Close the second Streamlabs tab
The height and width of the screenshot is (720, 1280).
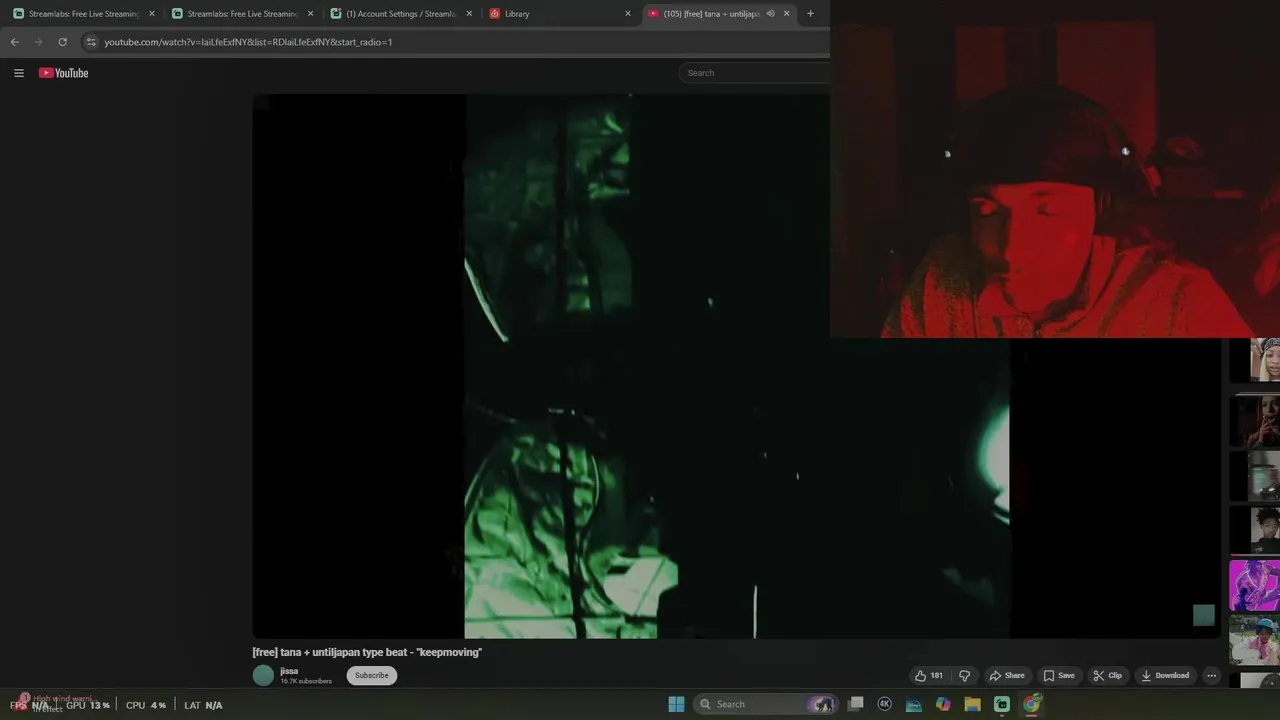point(311,14)
